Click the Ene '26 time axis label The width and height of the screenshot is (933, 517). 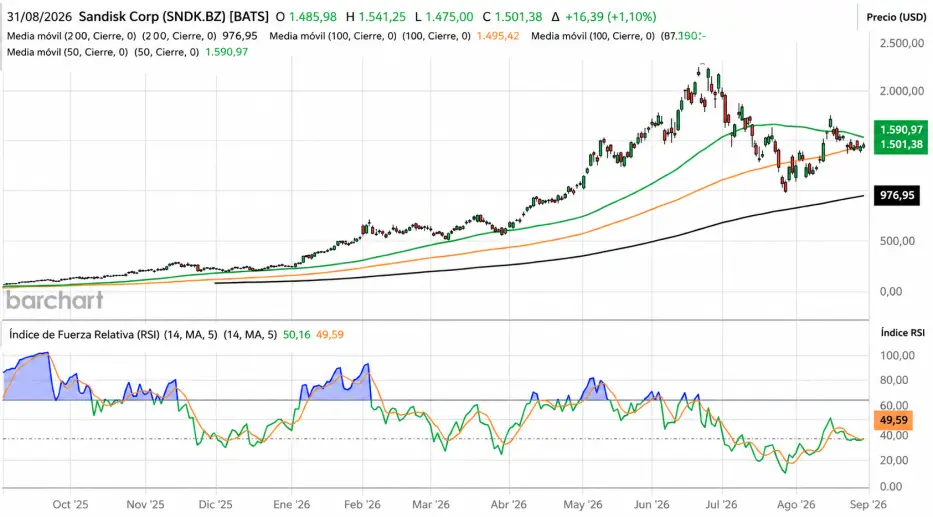pos(292,505)
